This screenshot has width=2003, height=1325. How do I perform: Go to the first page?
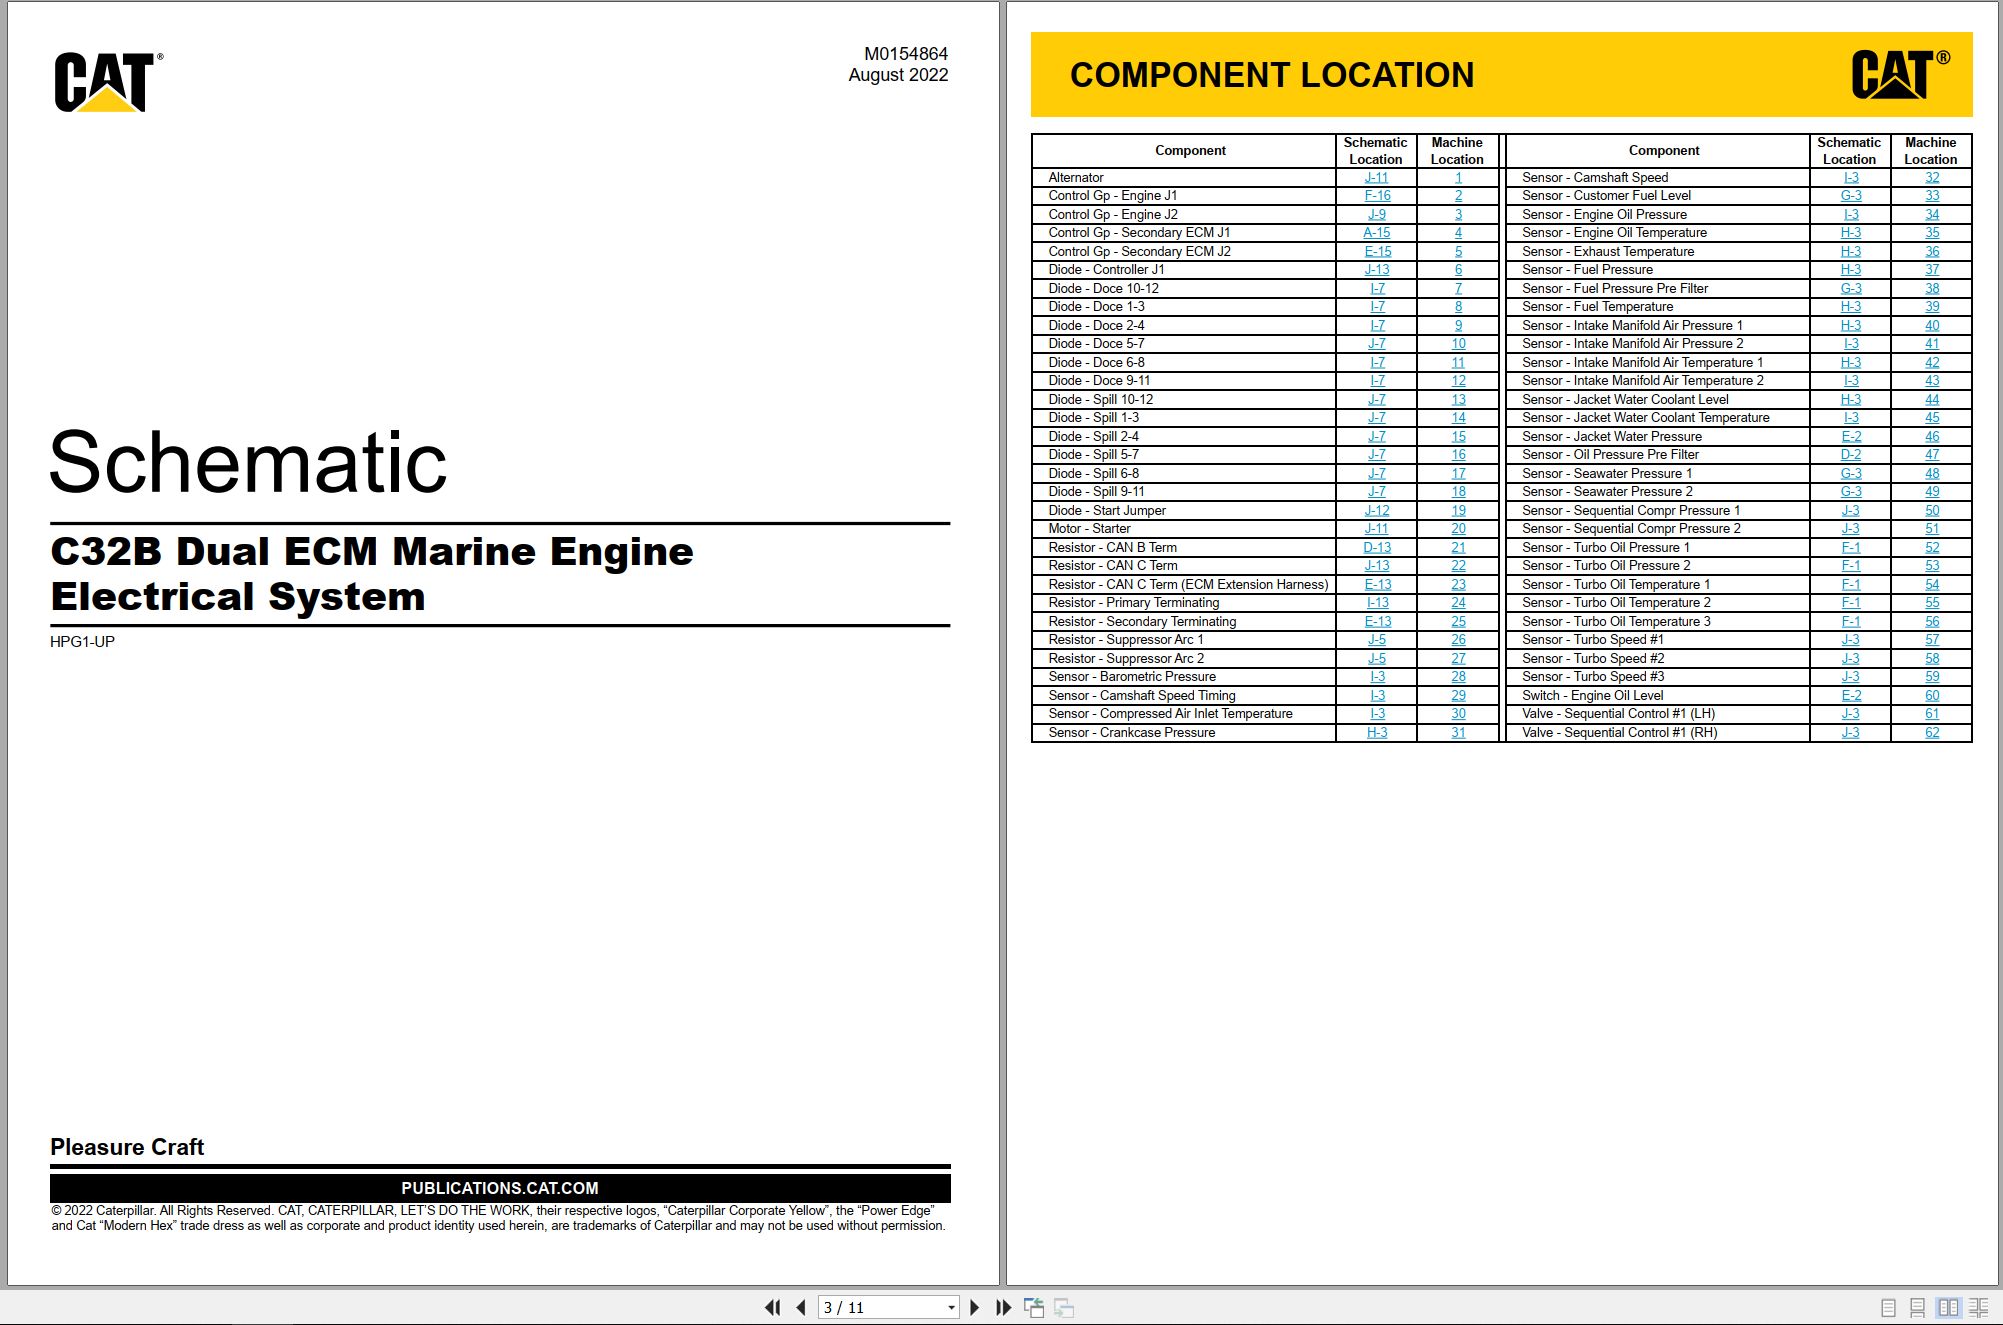(x=772, y=1307)
